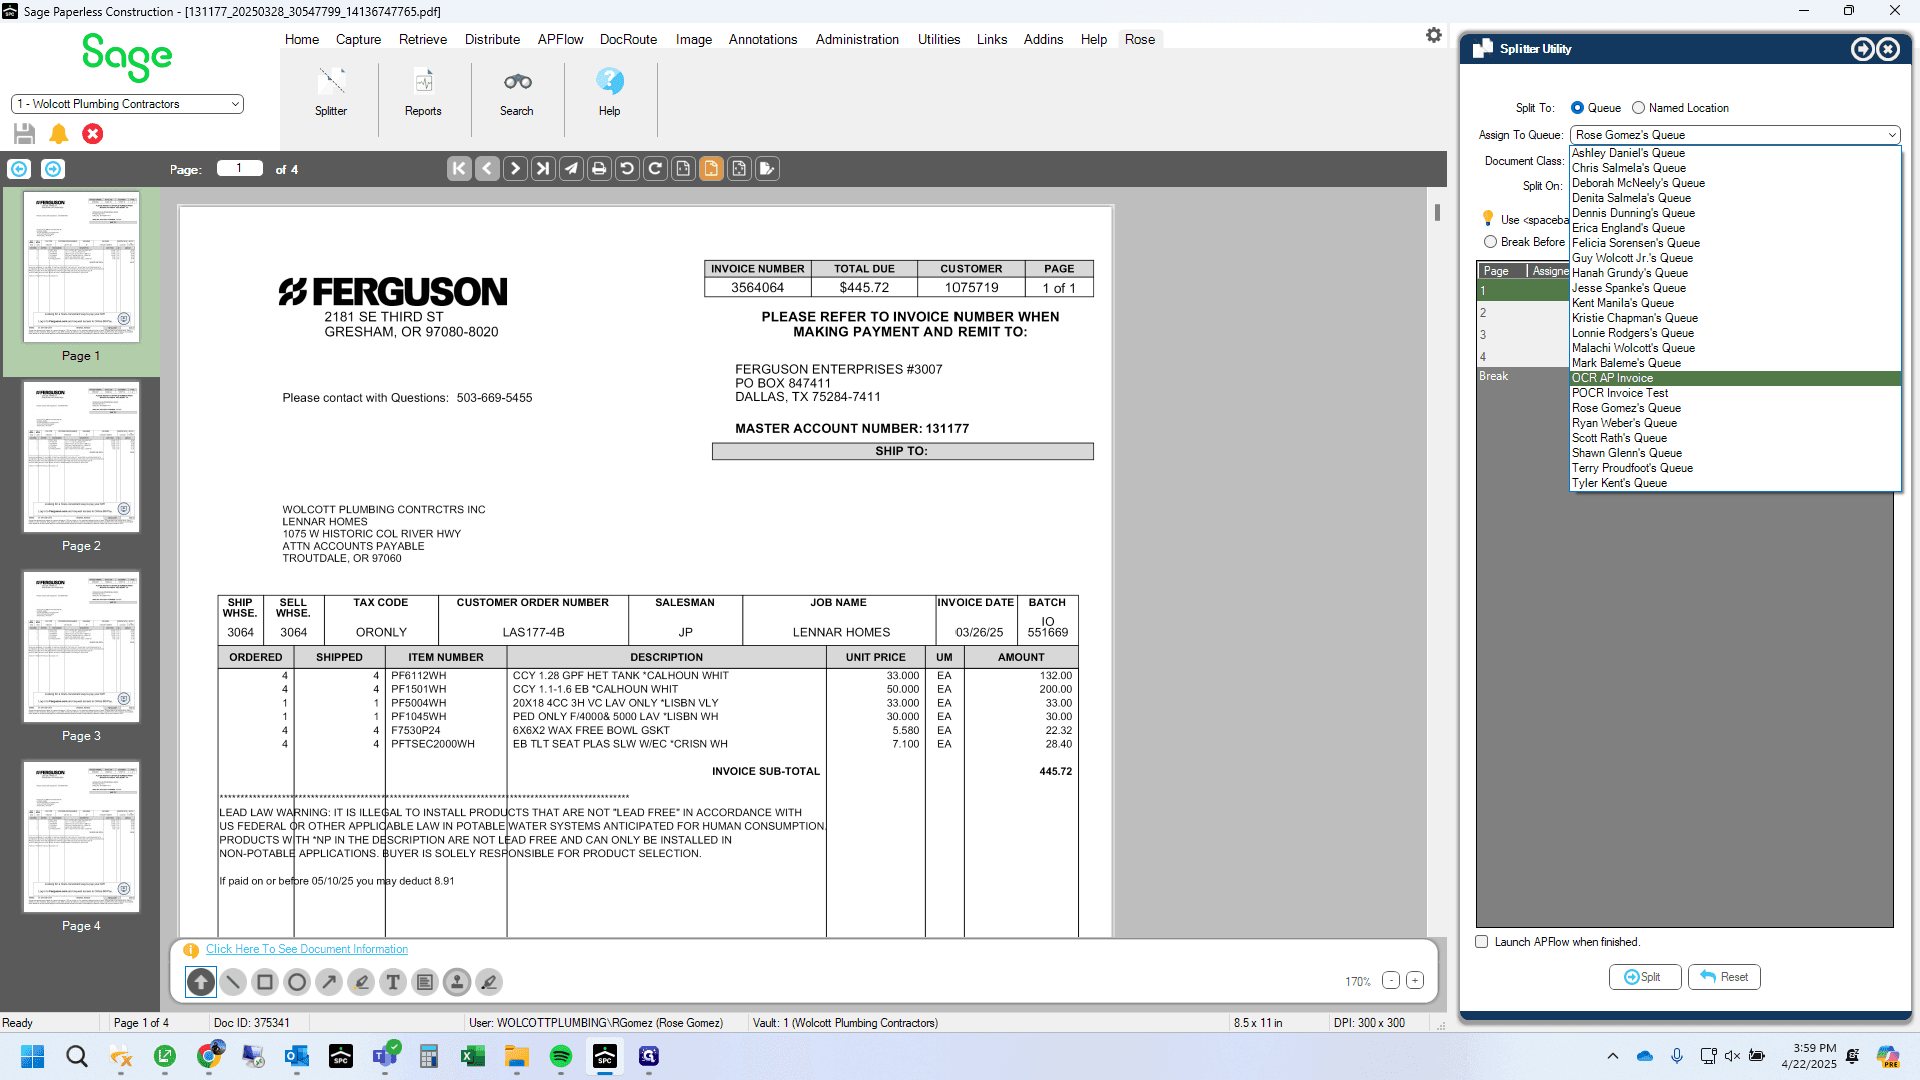1920x1080 pixels.
Task: Open Excel from the taskbar
Action: click(x=473, y=1056)
